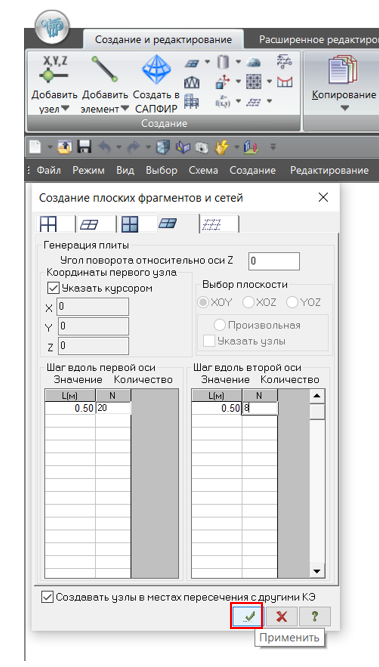
Task: Open the undo history dropdown arrow
Action: pyautogui.click(x=119, y=148)
